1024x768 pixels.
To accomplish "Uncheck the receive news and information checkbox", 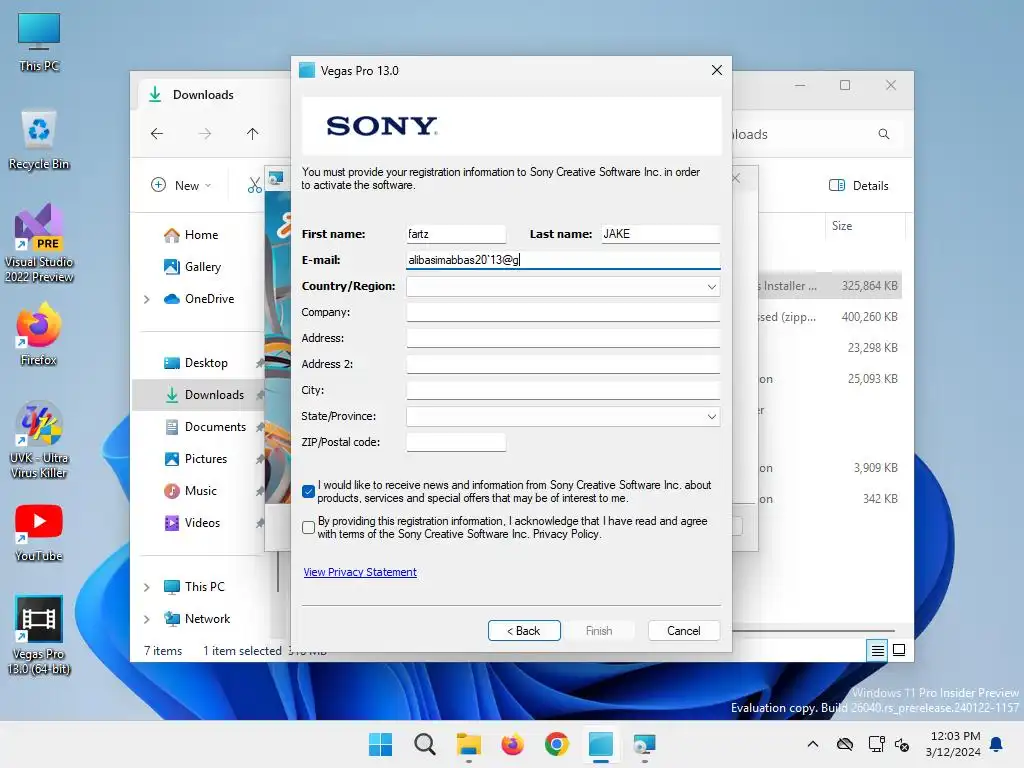I will point(309,492).
